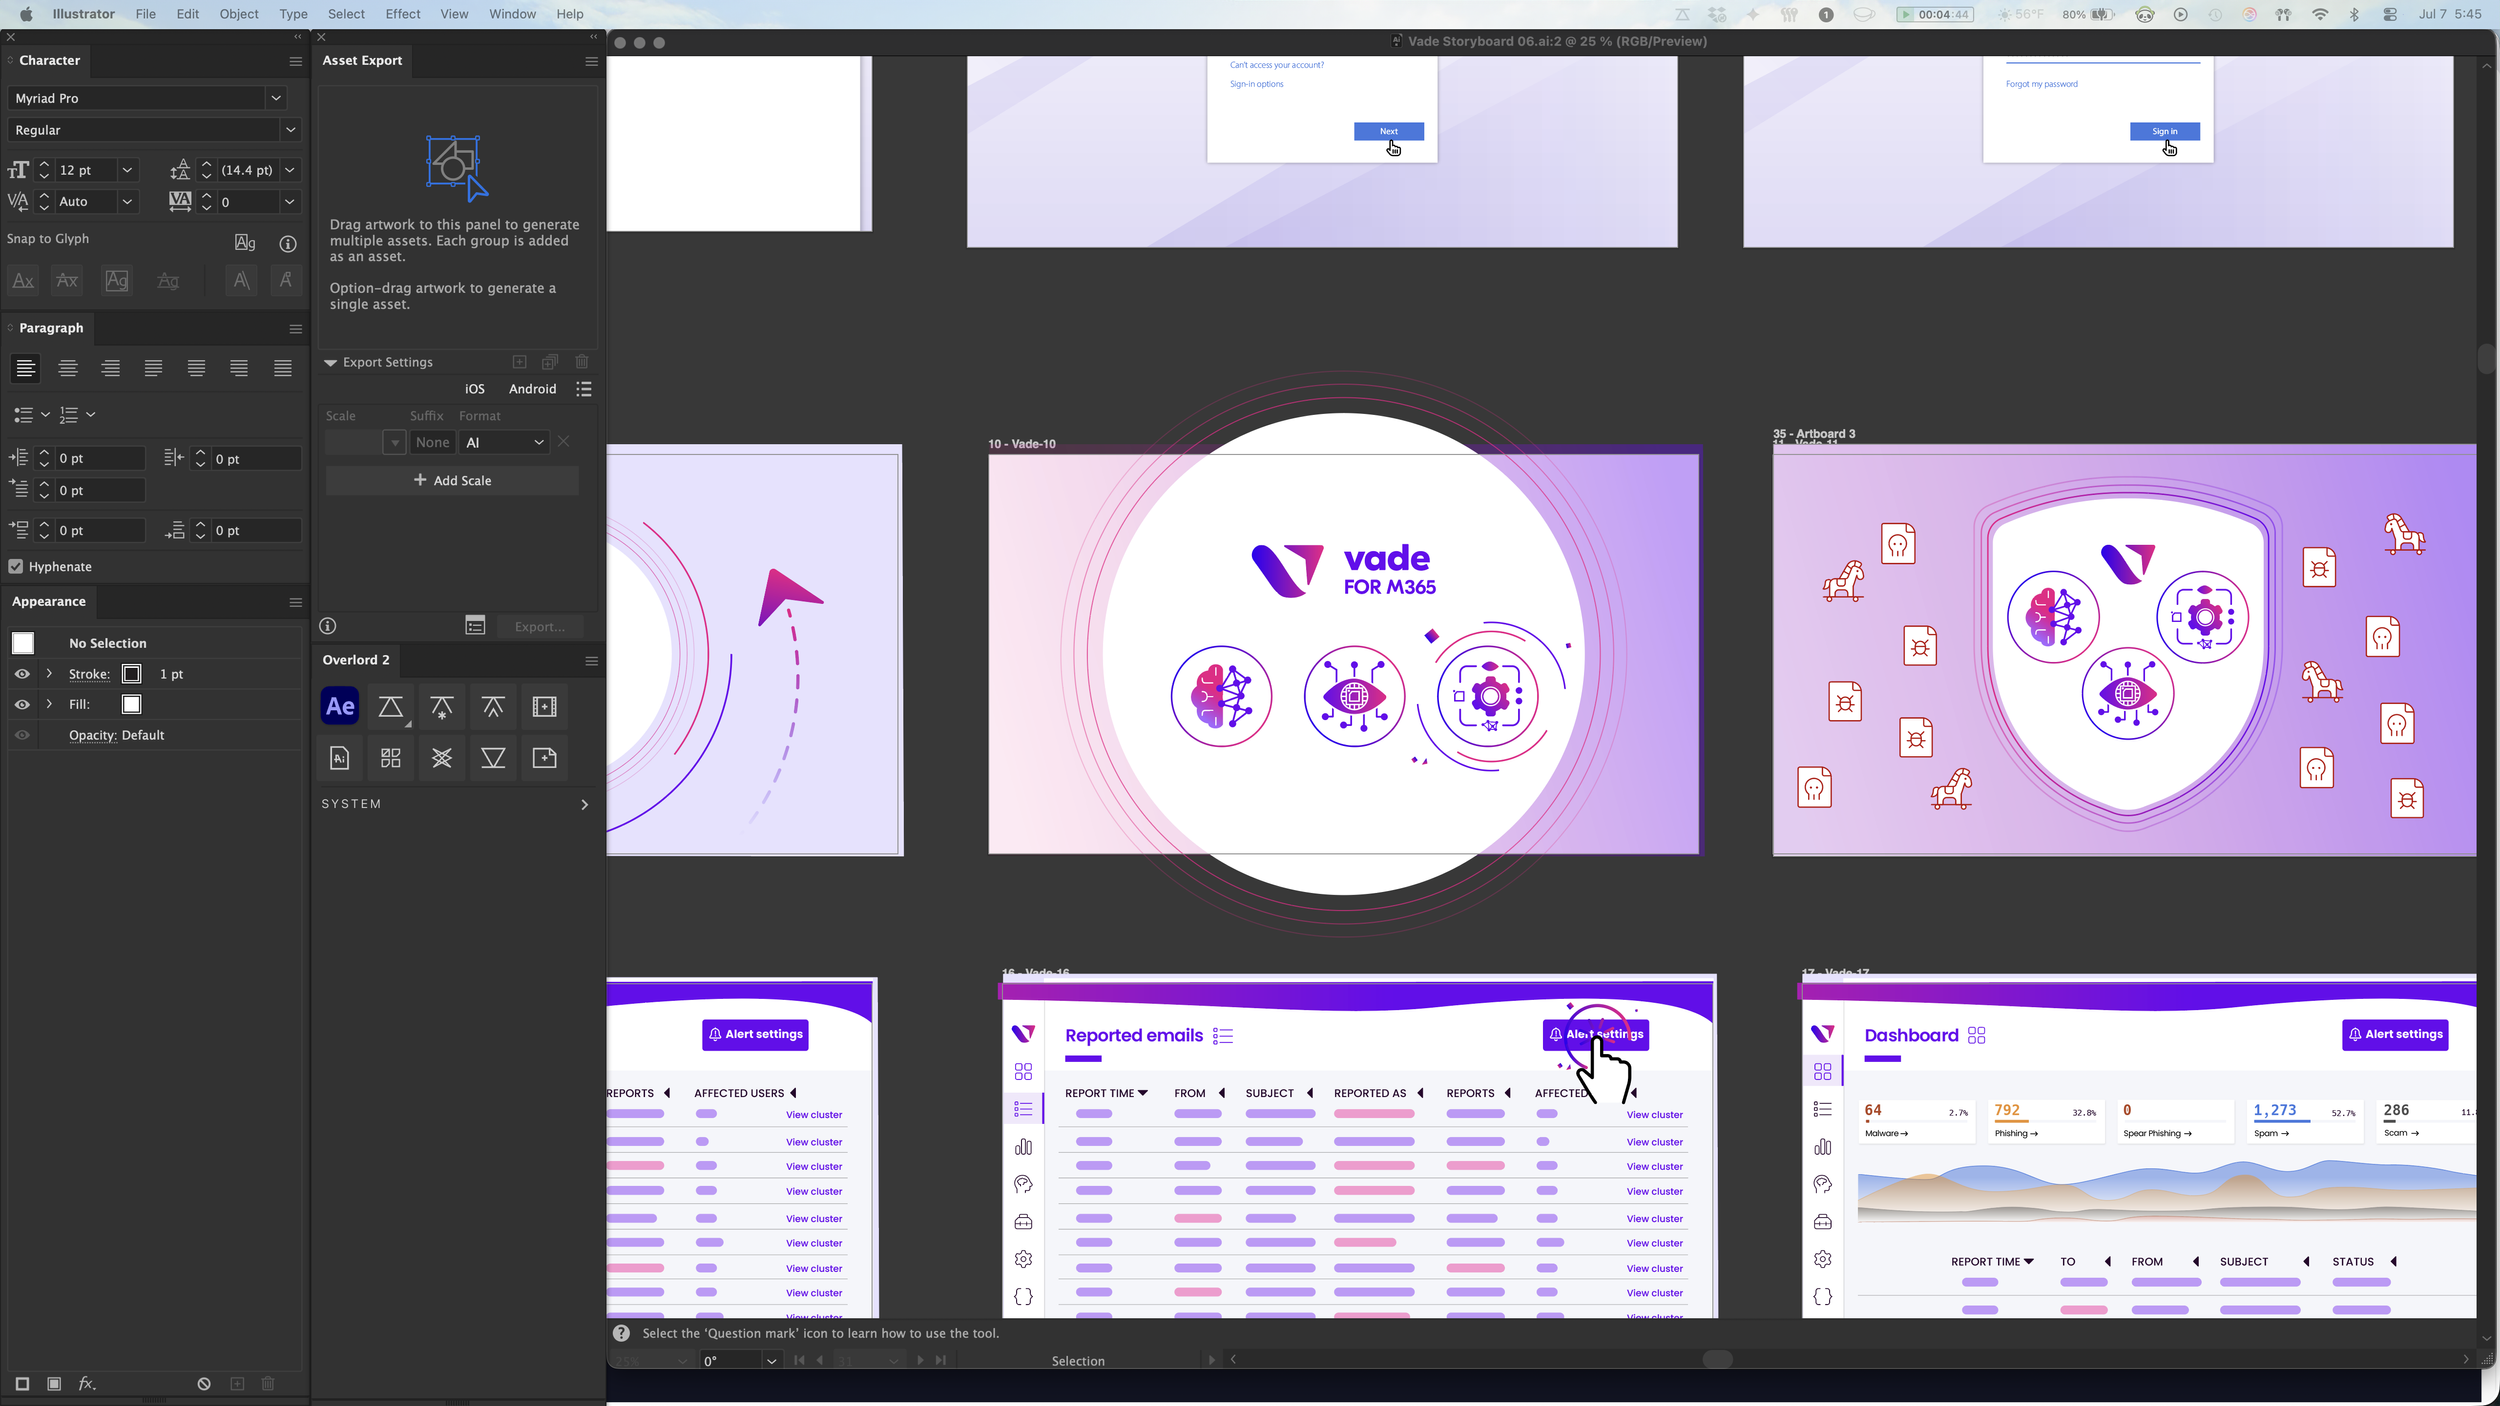Click the Fill color swatch in Appearance

(x=131, y=705)
